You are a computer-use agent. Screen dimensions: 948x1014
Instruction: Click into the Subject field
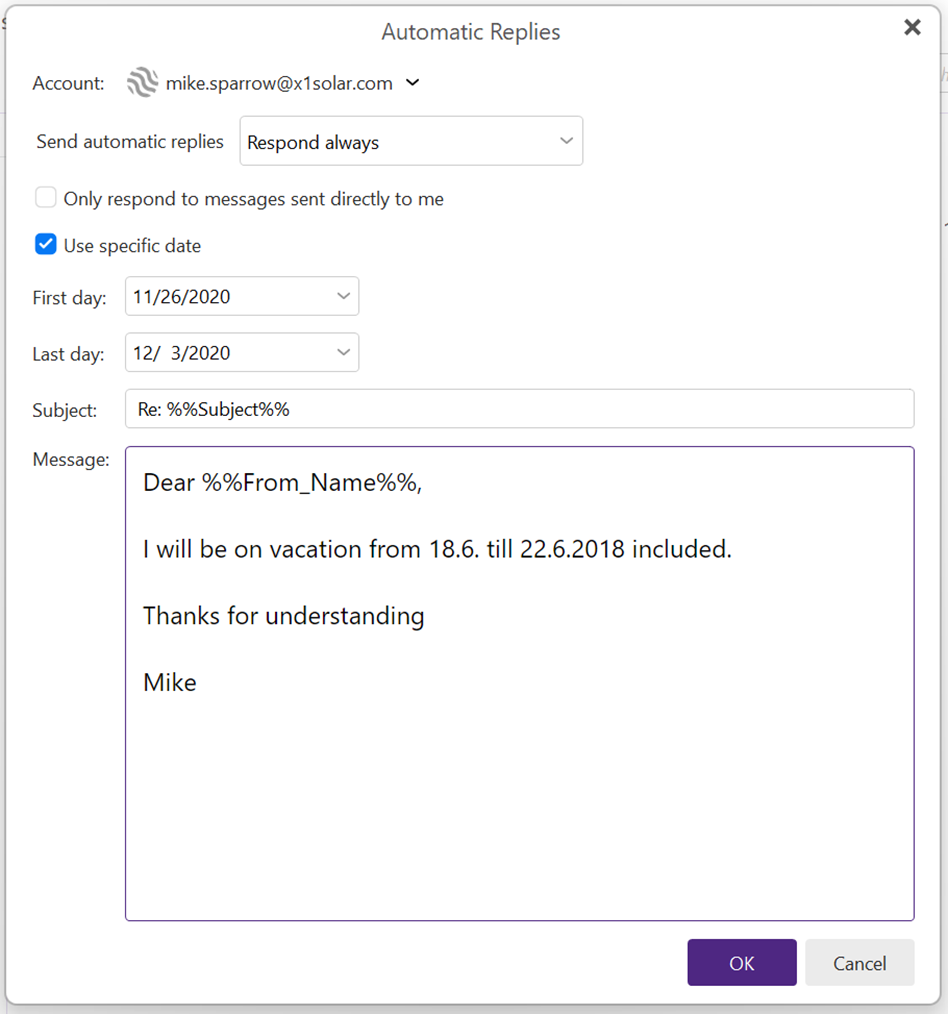[x=519, y=409]
